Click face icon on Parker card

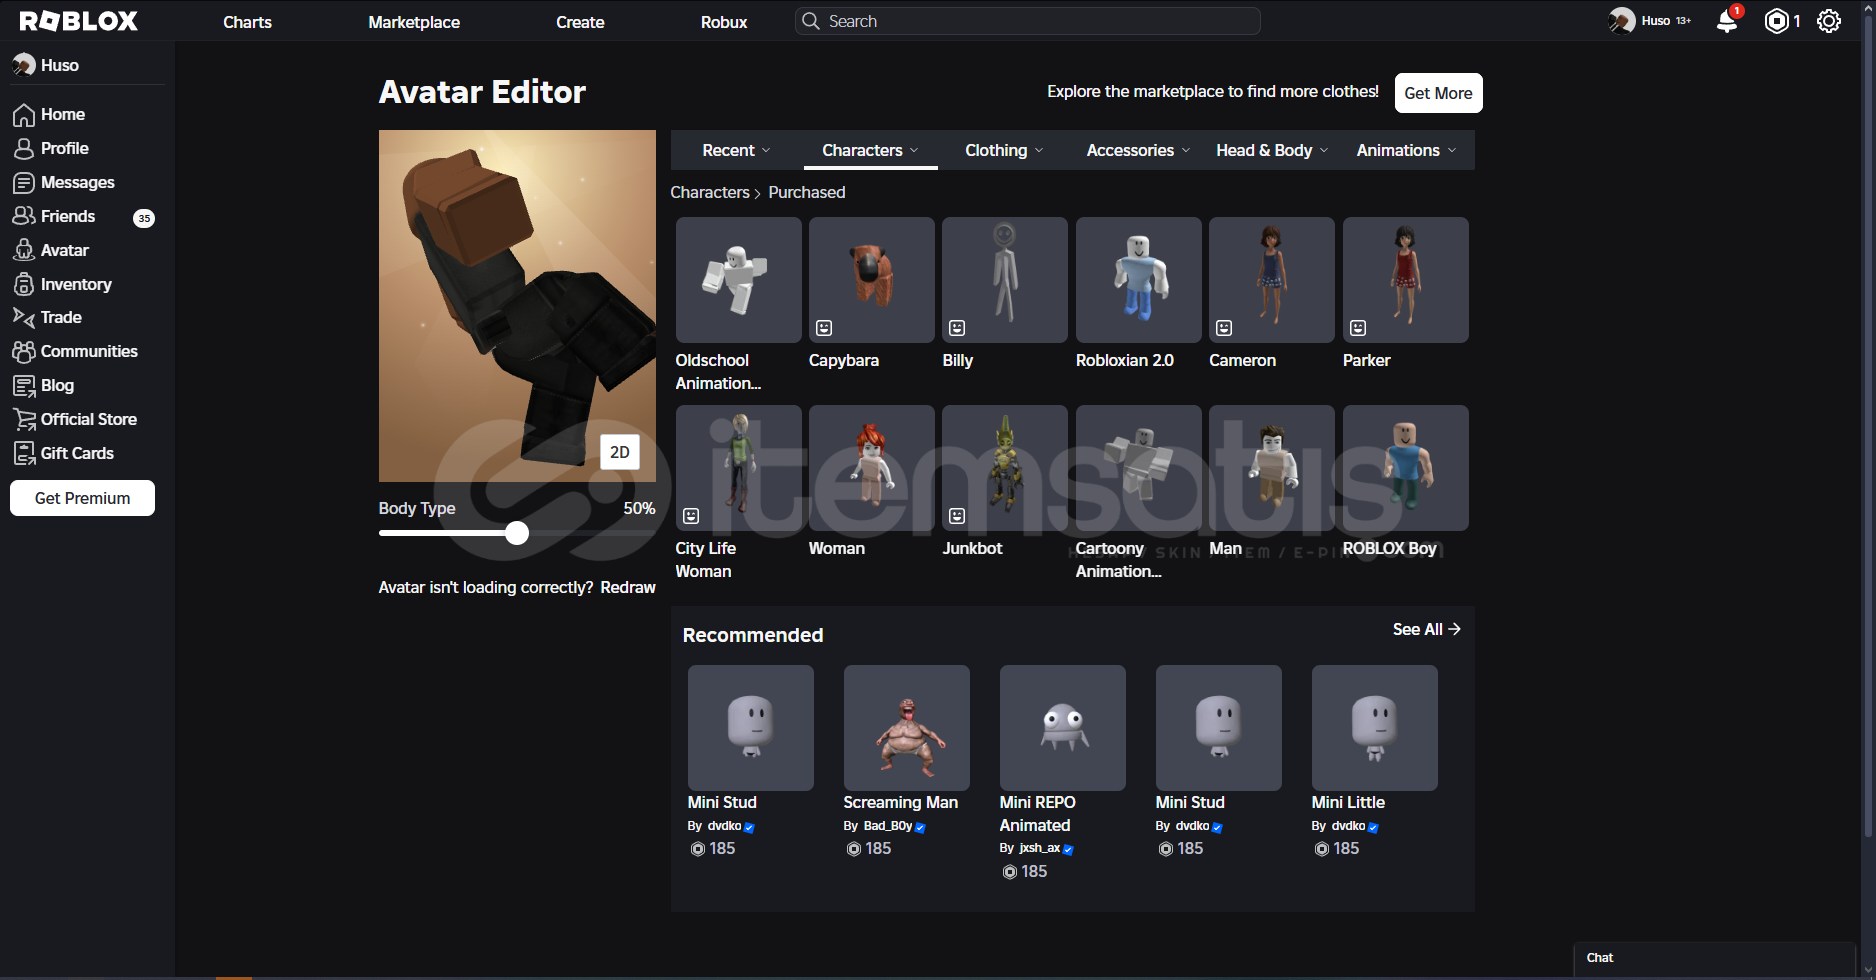point(1358,328)
